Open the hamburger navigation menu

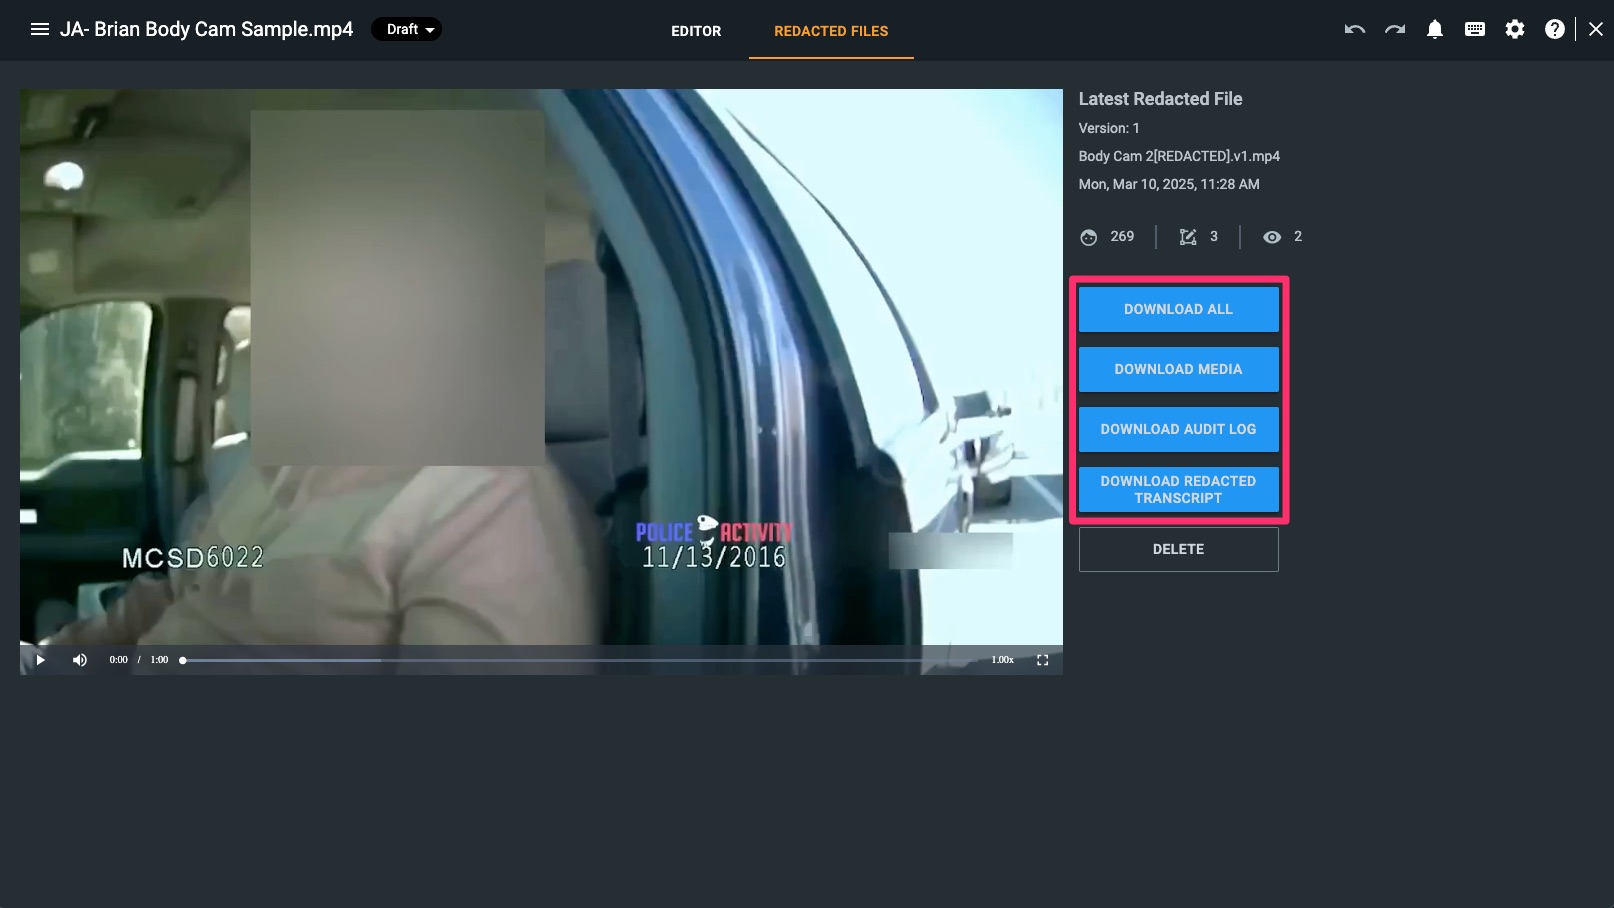tap(40, 29)
